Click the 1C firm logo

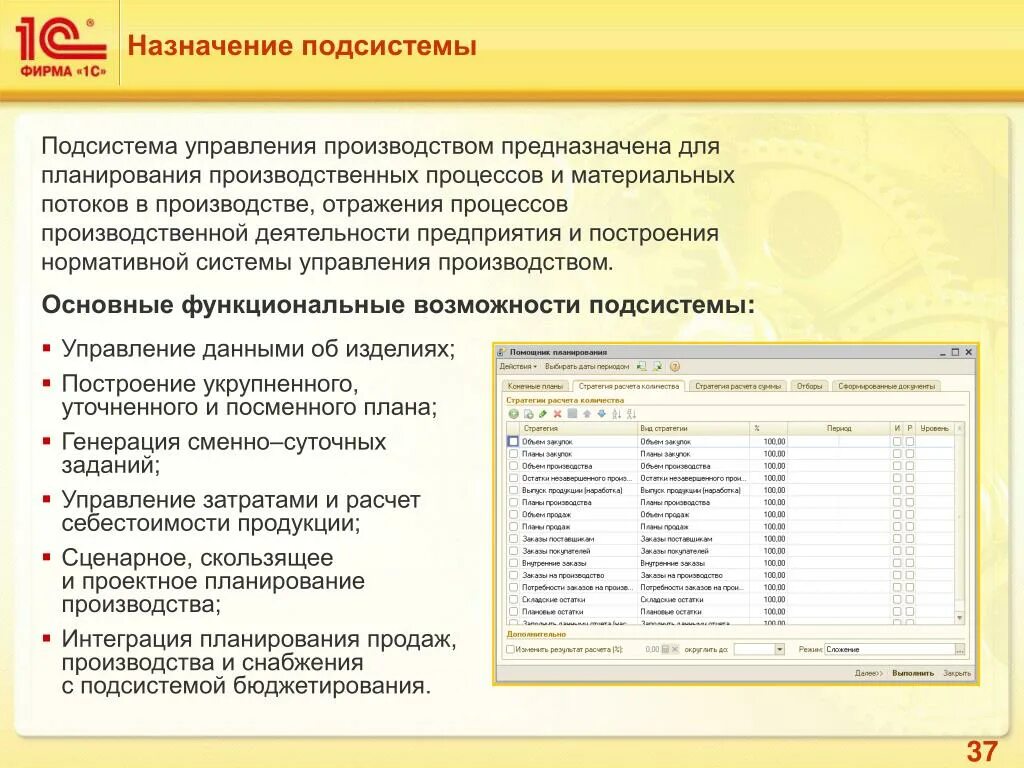(x=62, y=46)
